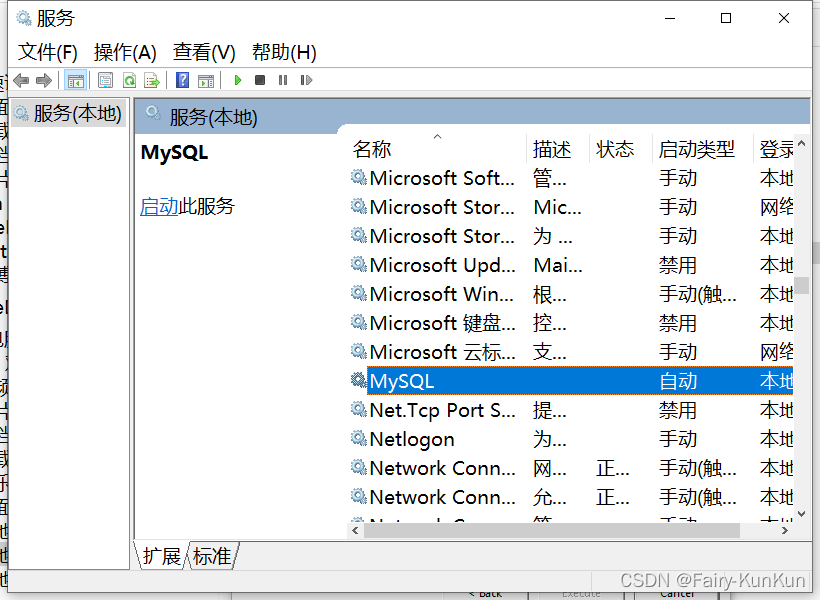Select the Microsoft 键盘... service row

pos(571,323)
